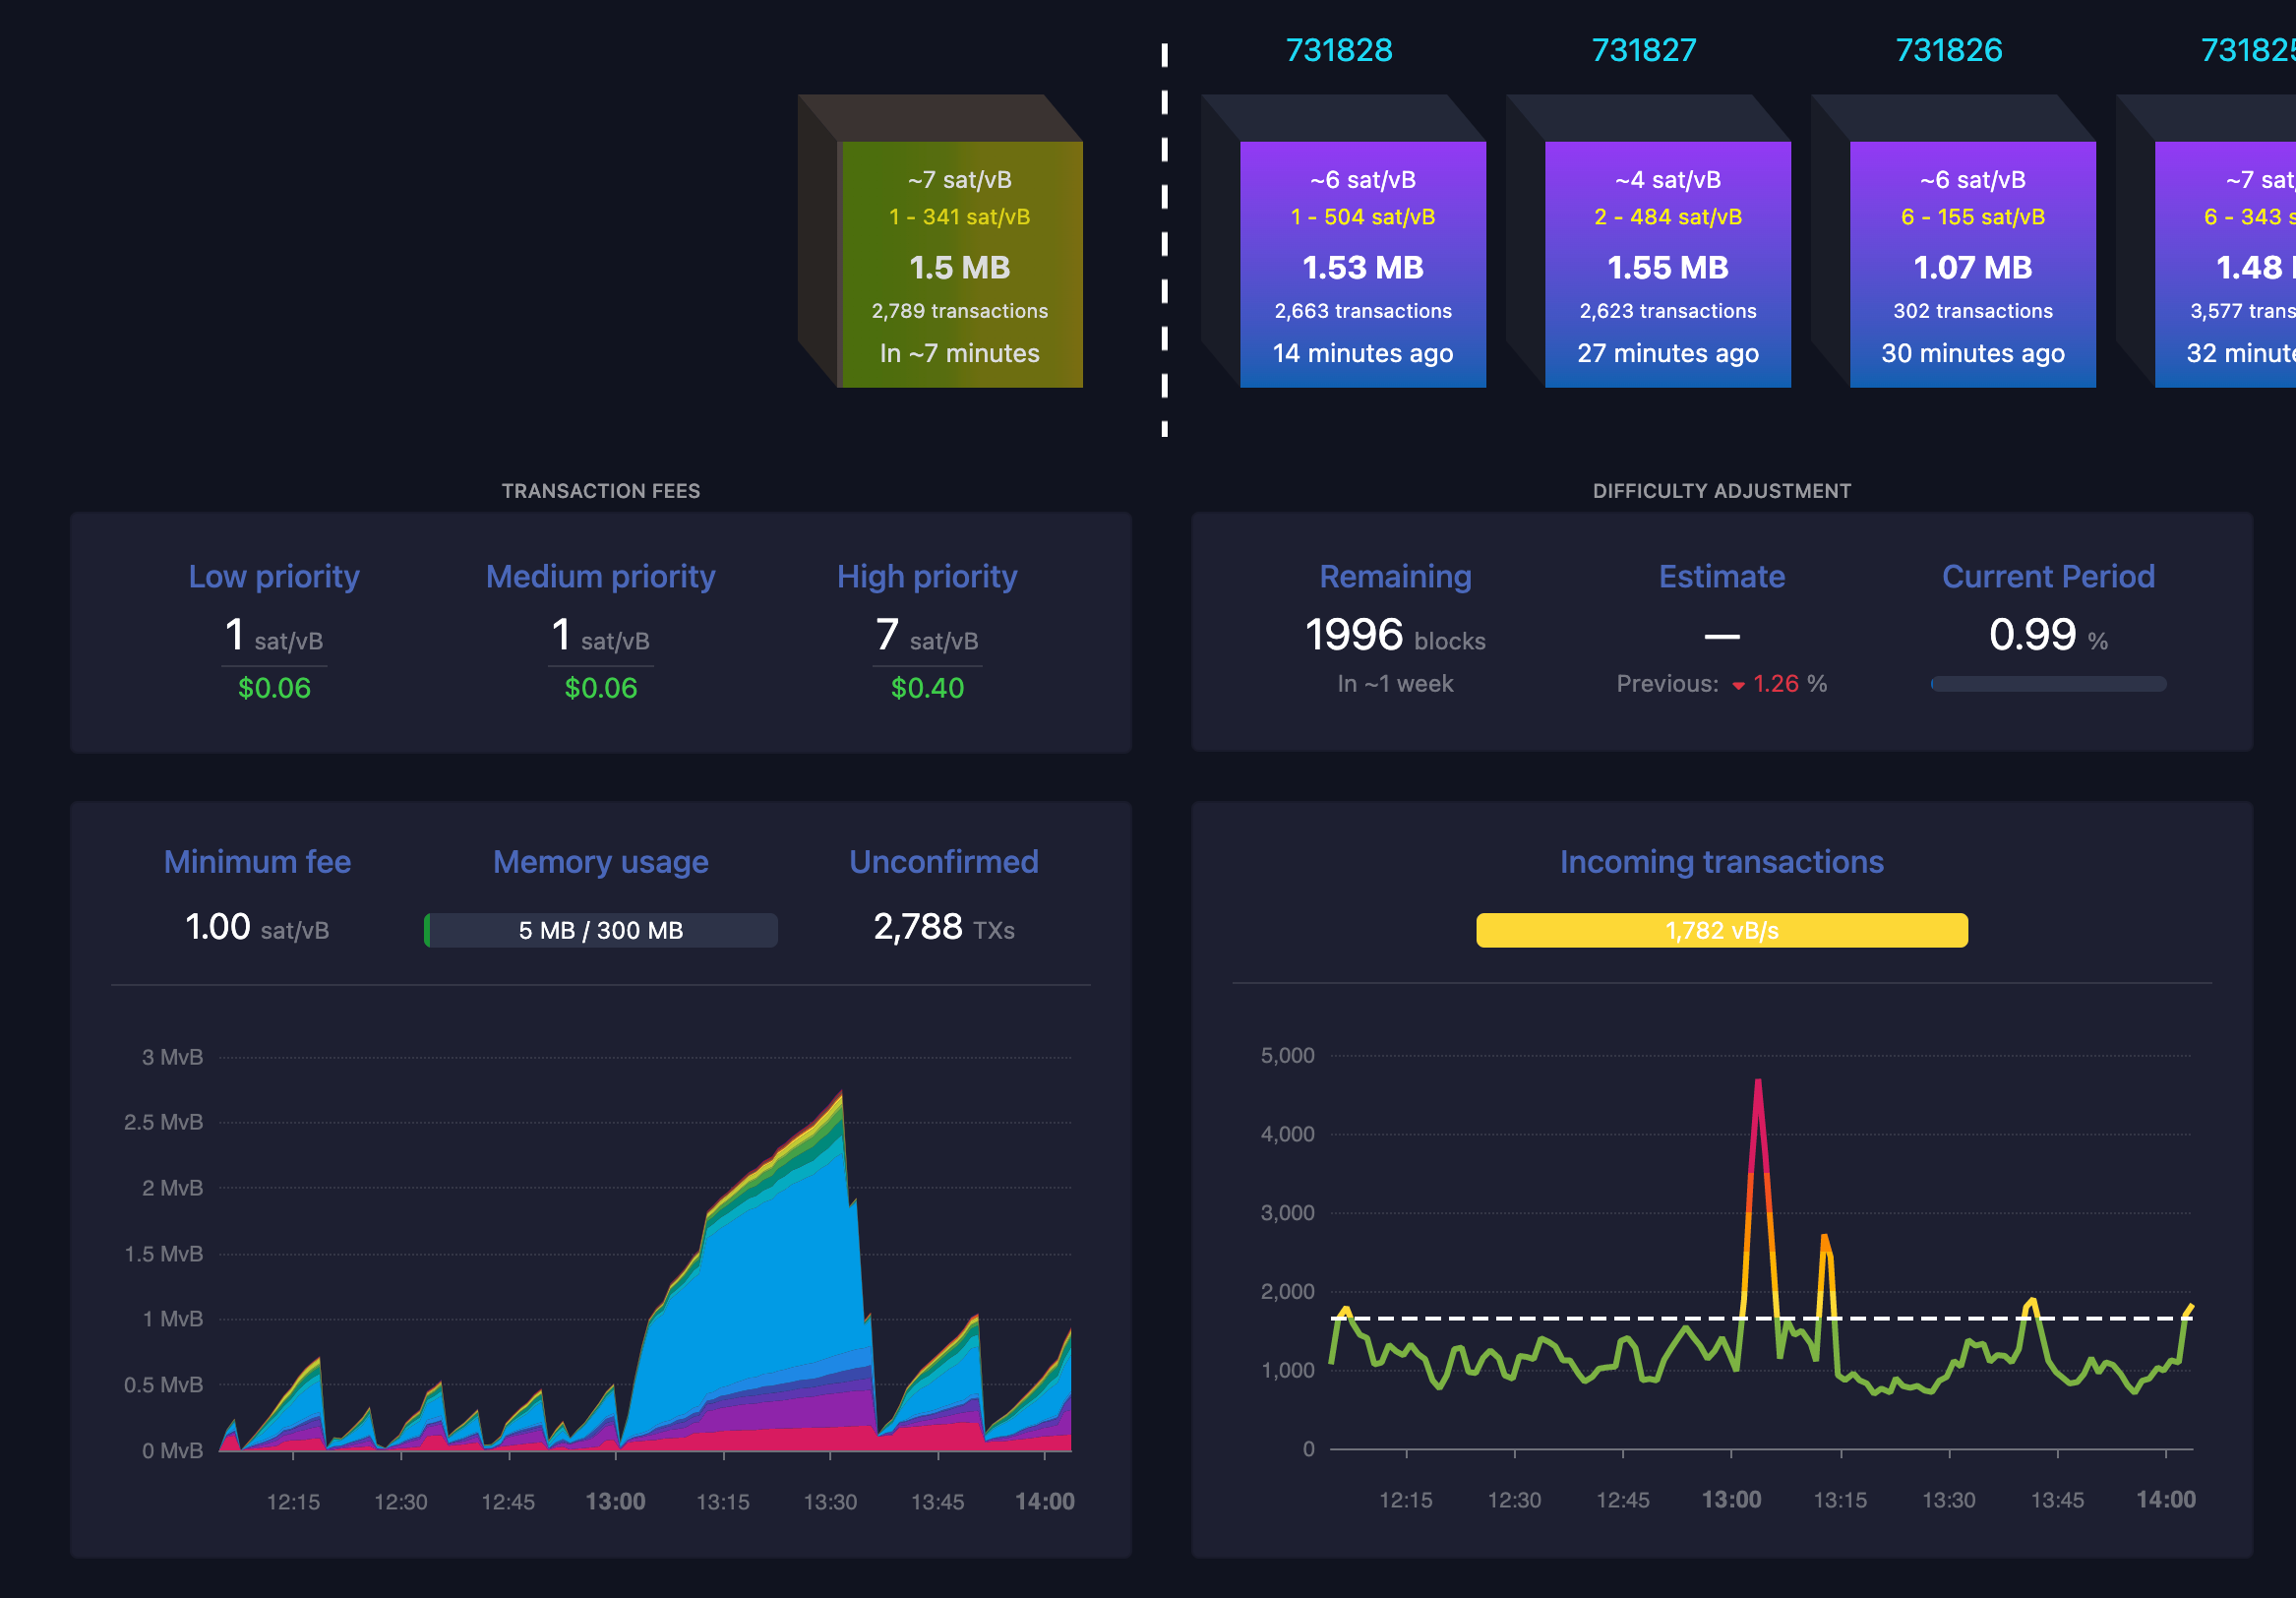Click the DIFFICULTY ADJUSTMENT heading
Image resolution: width=2296 pixels, height=1598 pixels.
point(1722,491)
